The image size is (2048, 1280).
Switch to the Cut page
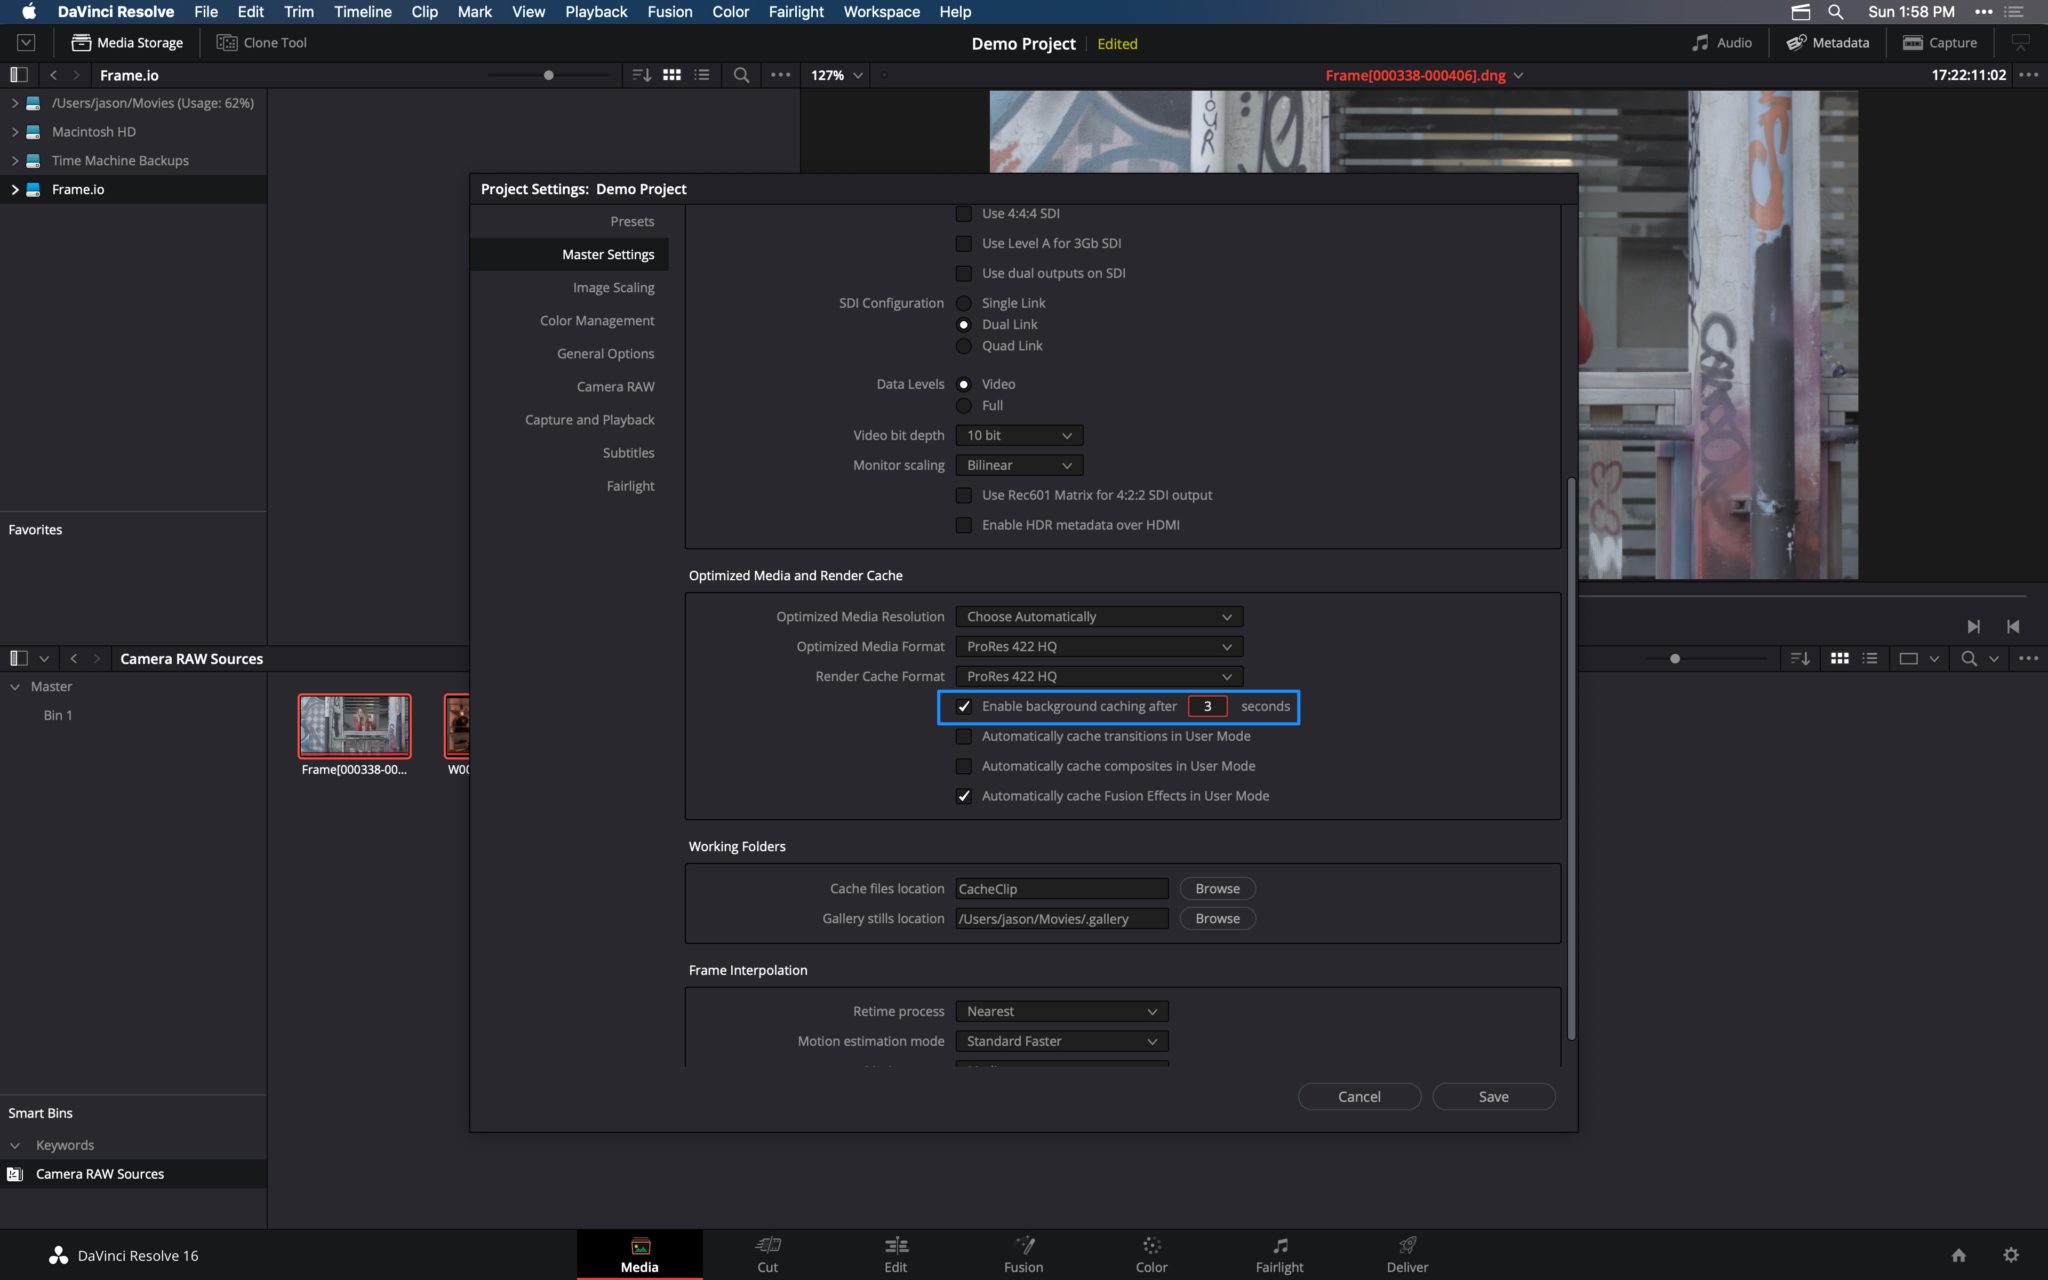tap(767, 1253)
